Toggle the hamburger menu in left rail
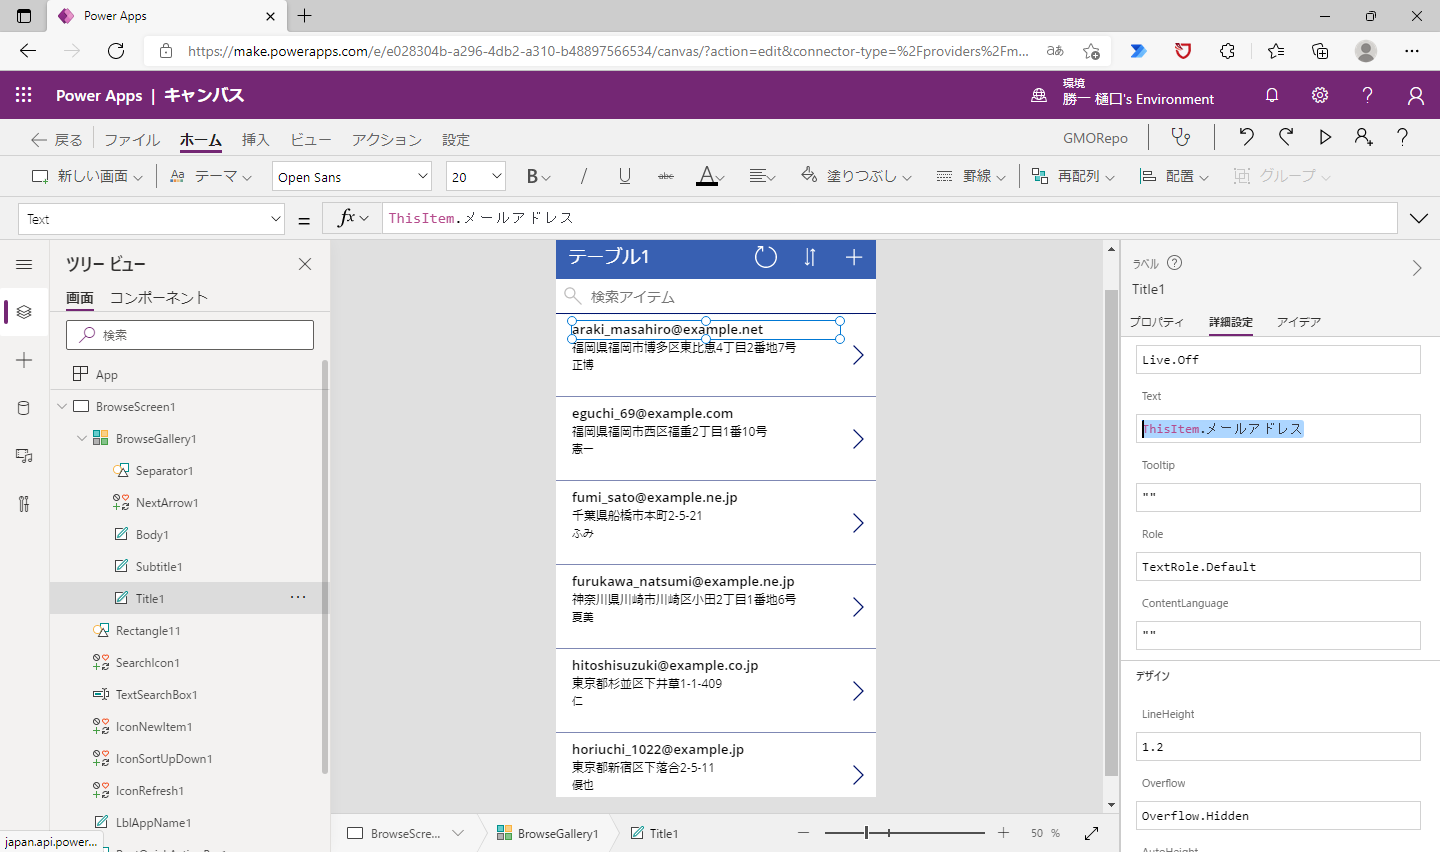 (24, 264)
